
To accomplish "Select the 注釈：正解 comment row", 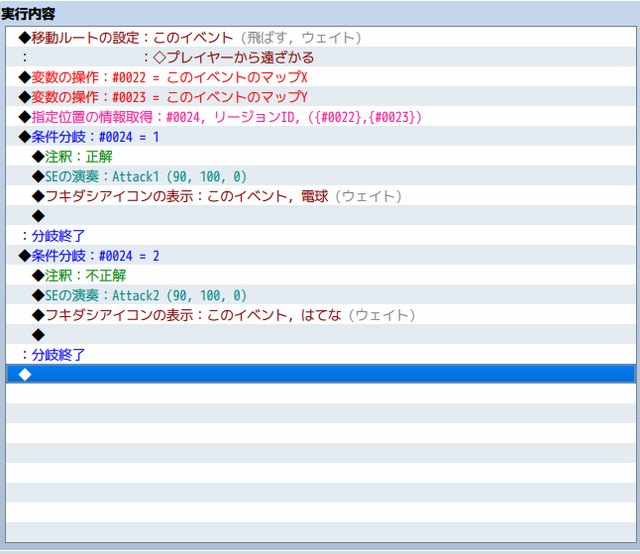I will tap(321, 156).
